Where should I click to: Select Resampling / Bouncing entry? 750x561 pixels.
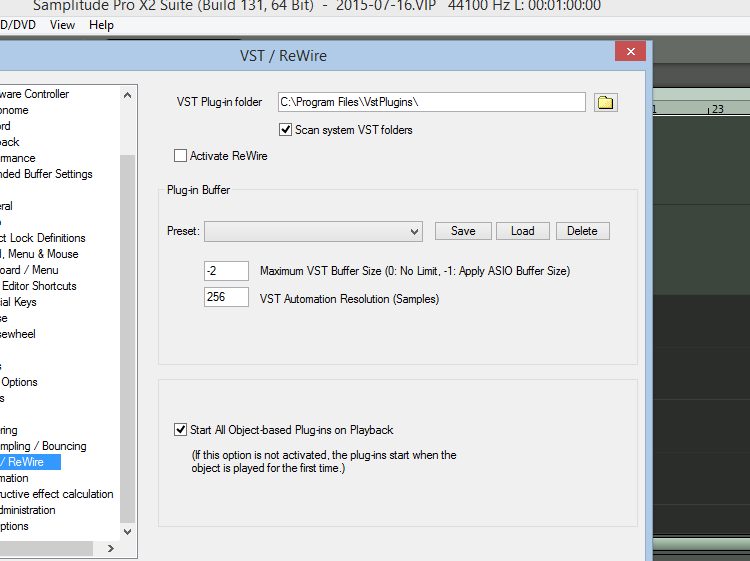[43, 446]
